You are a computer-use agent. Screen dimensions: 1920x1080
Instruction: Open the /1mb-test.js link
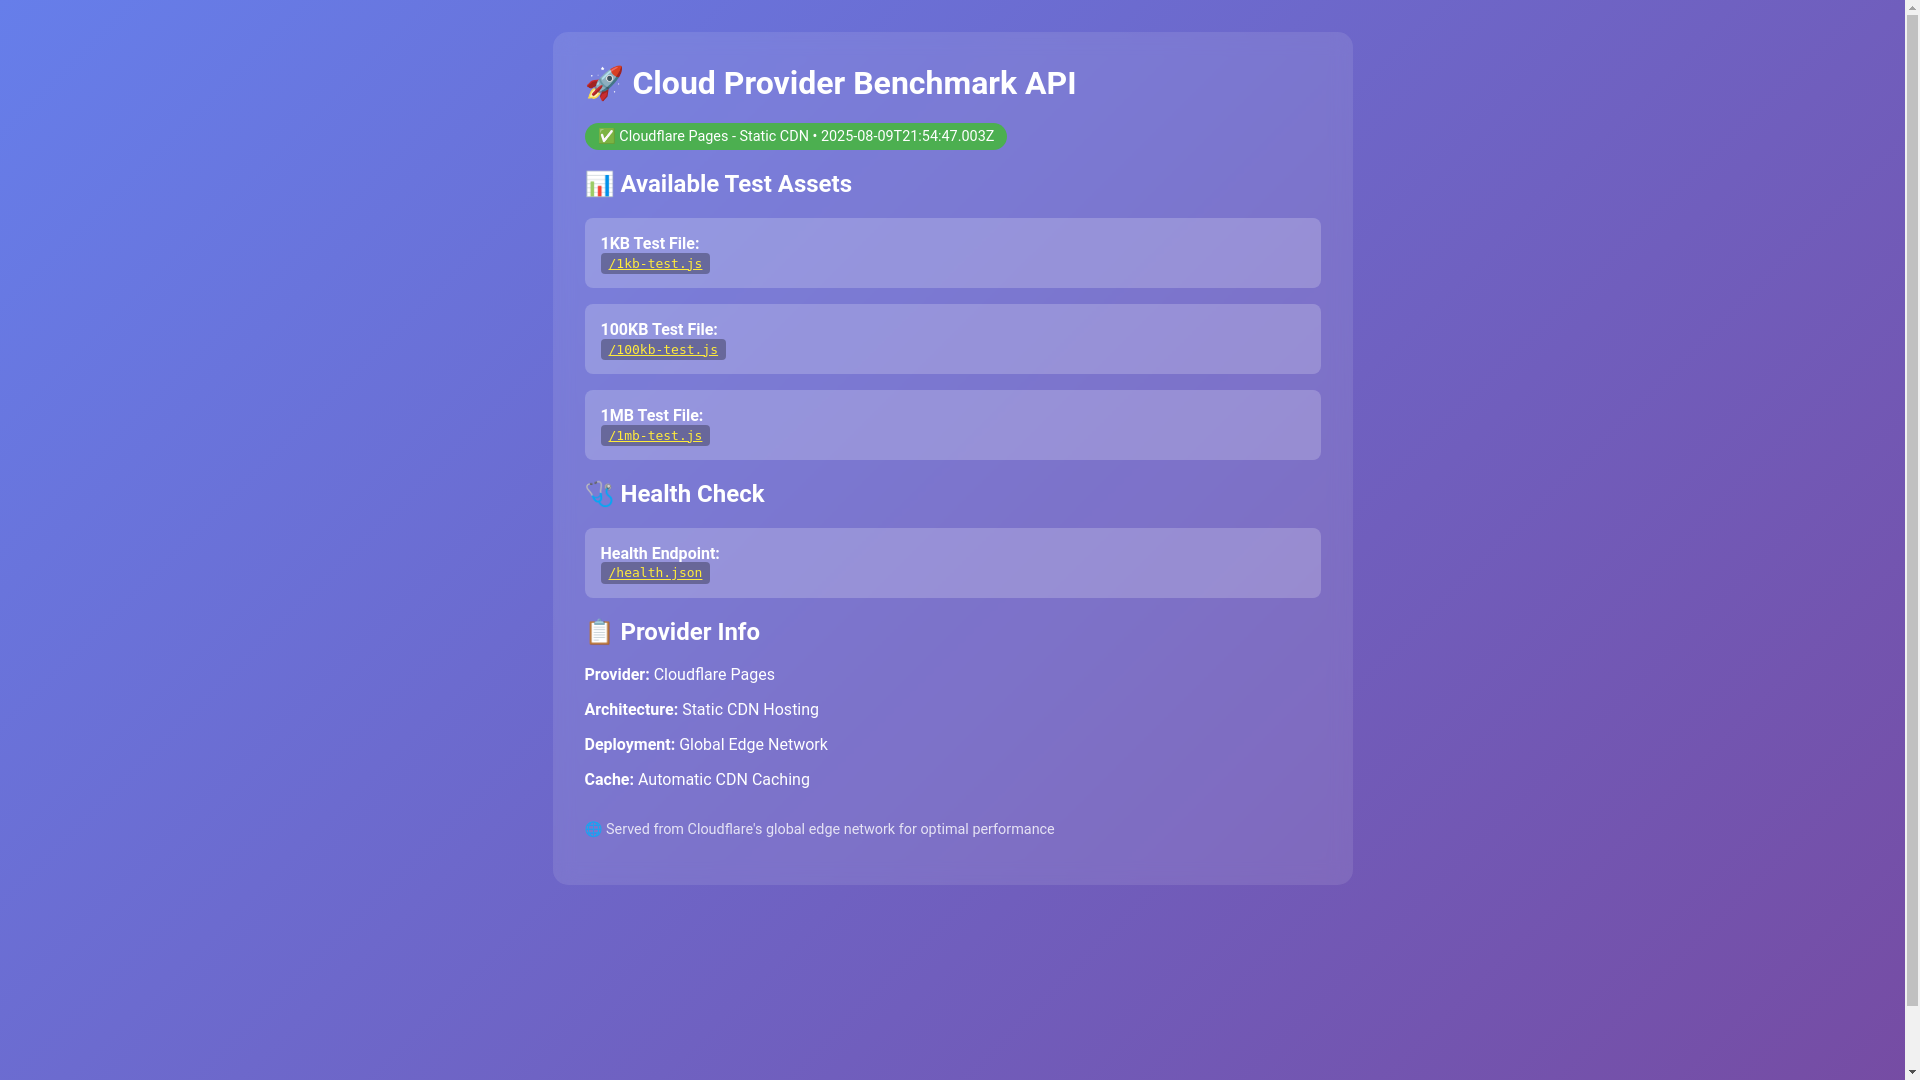(x=655, y=436)
